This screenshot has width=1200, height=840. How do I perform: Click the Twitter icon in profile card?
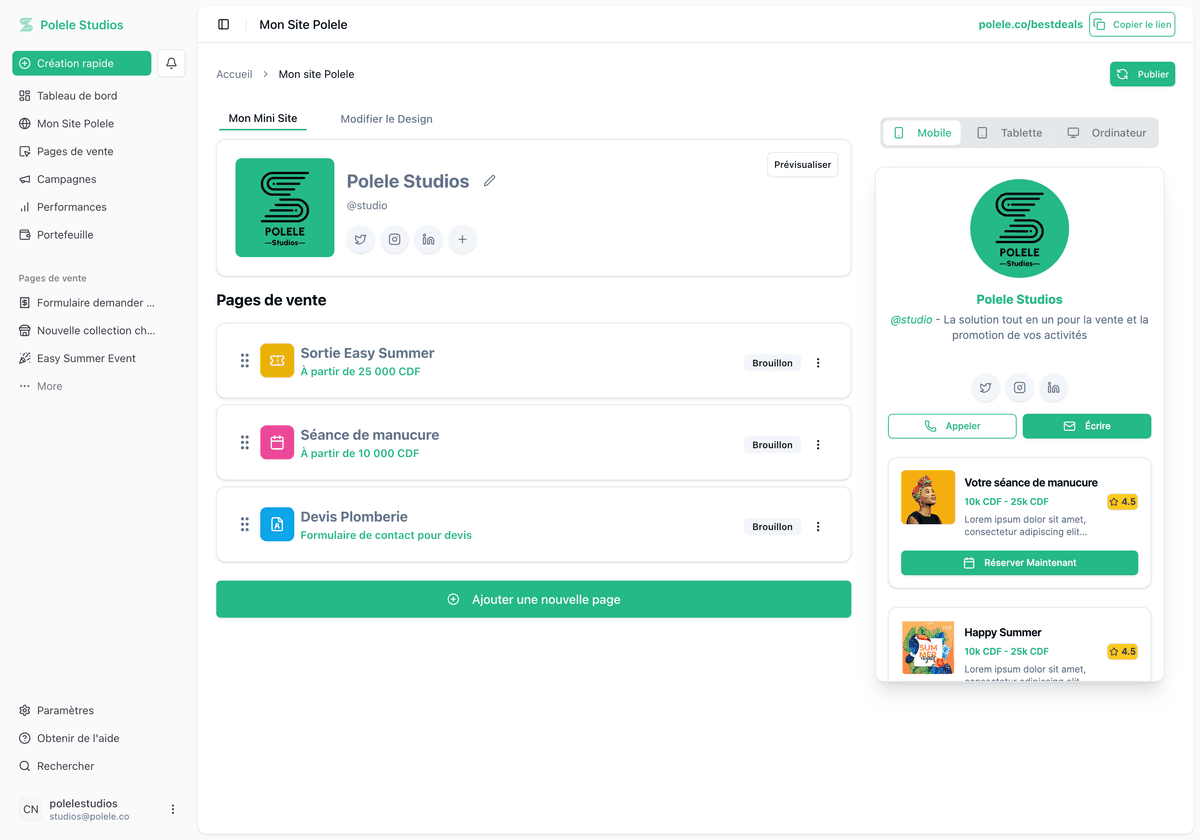tap(361, 240)
